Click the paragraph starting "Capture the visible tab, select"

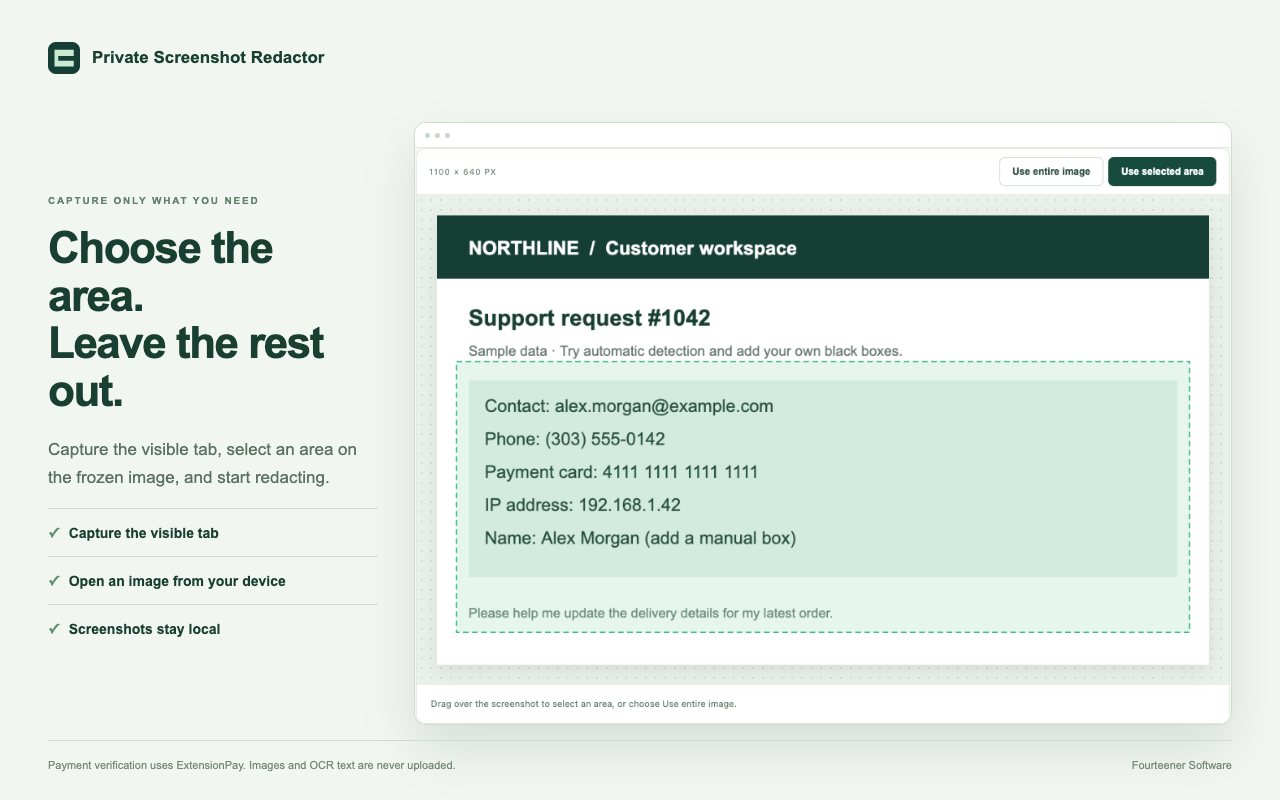(x=203, y=463)
